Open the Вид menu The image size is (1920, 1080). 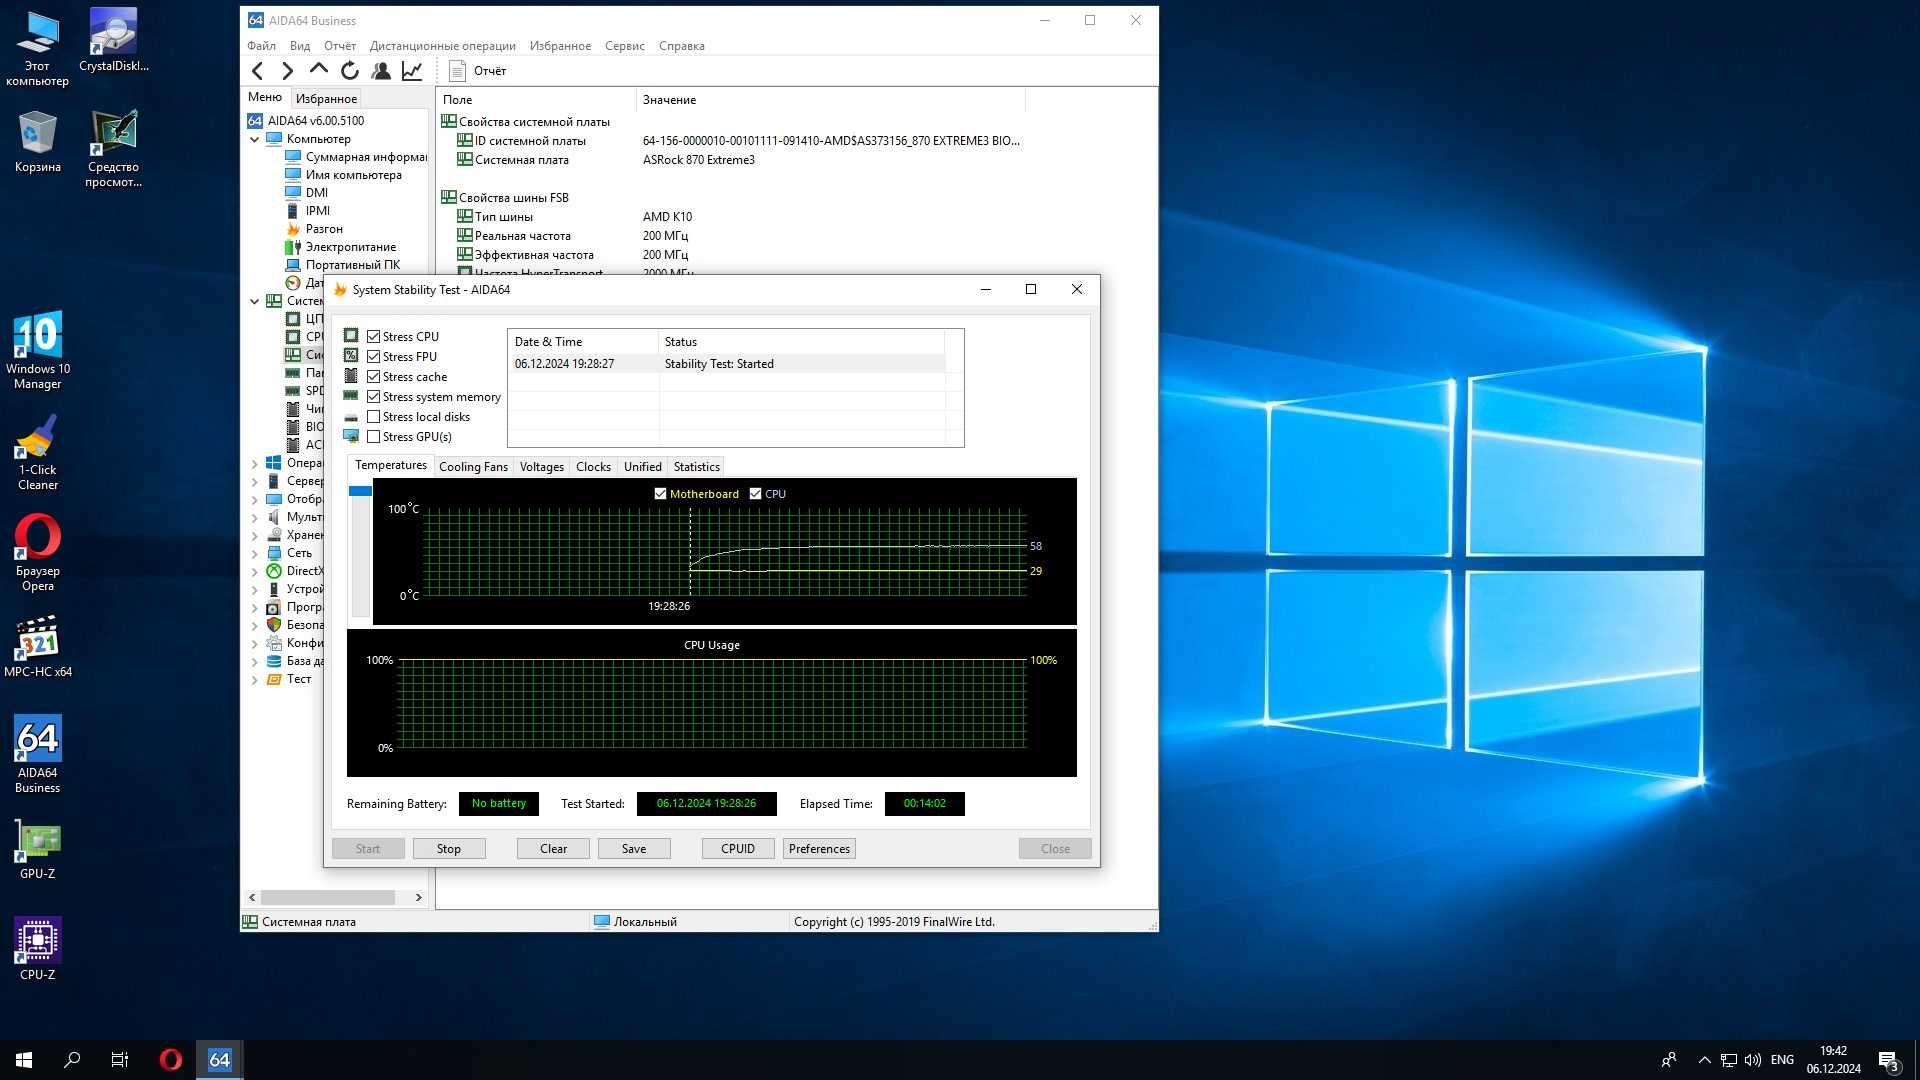pyautogui.click(x=300, y=46)
